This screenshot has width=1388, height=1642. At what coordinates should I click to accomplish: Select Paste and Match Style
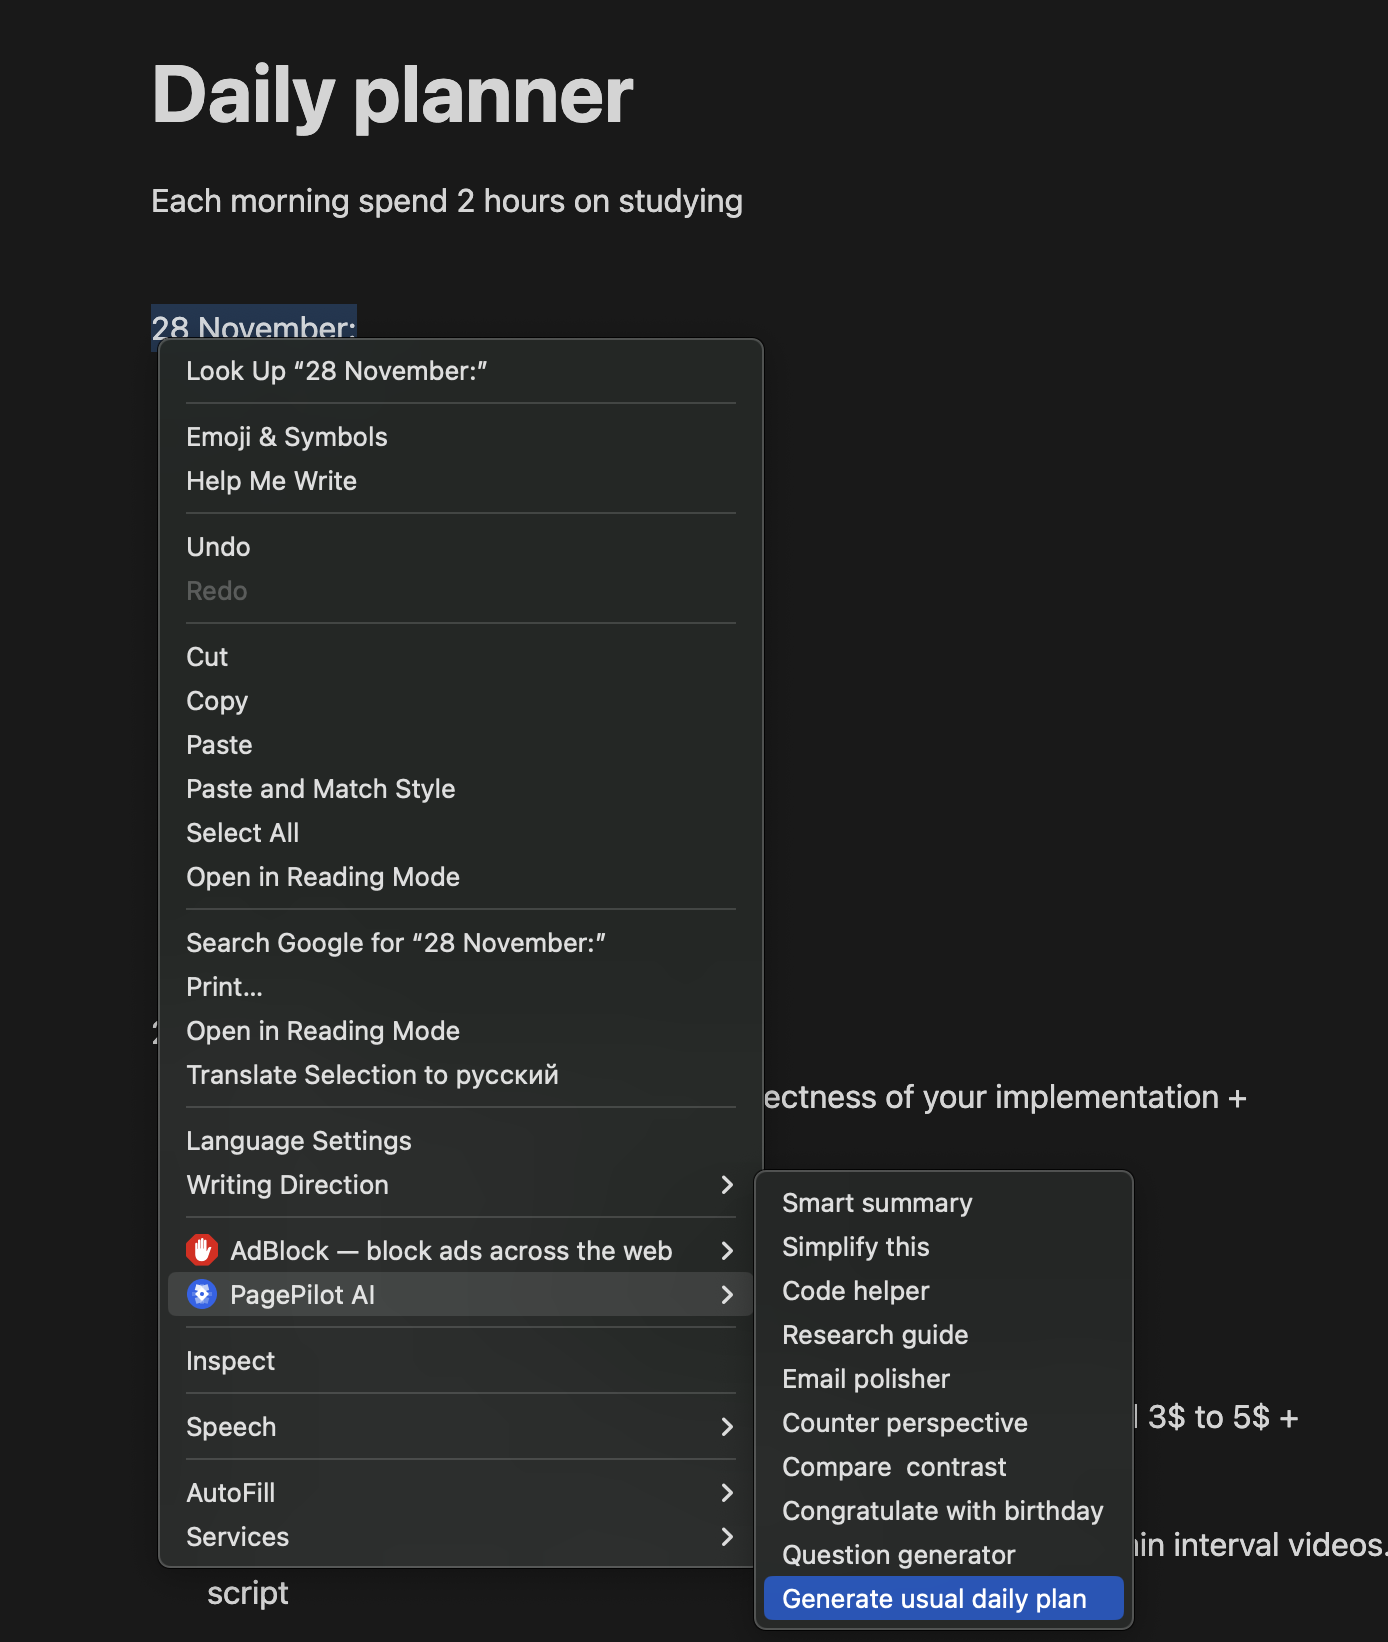321,789
